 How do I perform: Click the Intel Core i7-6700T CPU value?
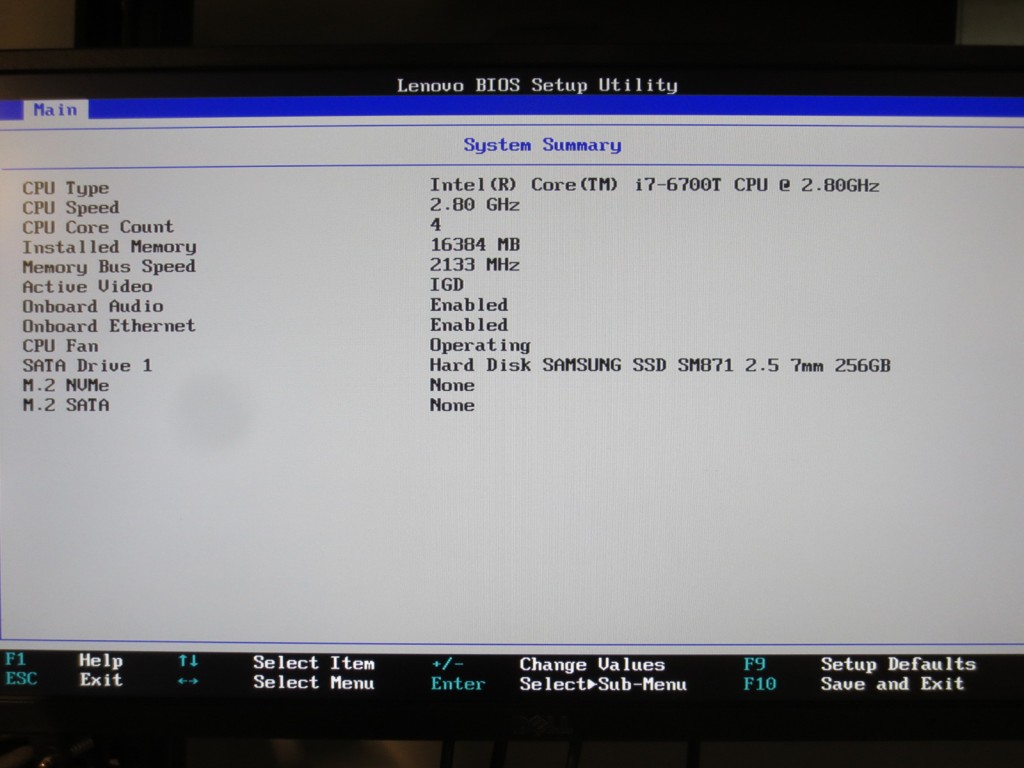[x=654, y=185]
